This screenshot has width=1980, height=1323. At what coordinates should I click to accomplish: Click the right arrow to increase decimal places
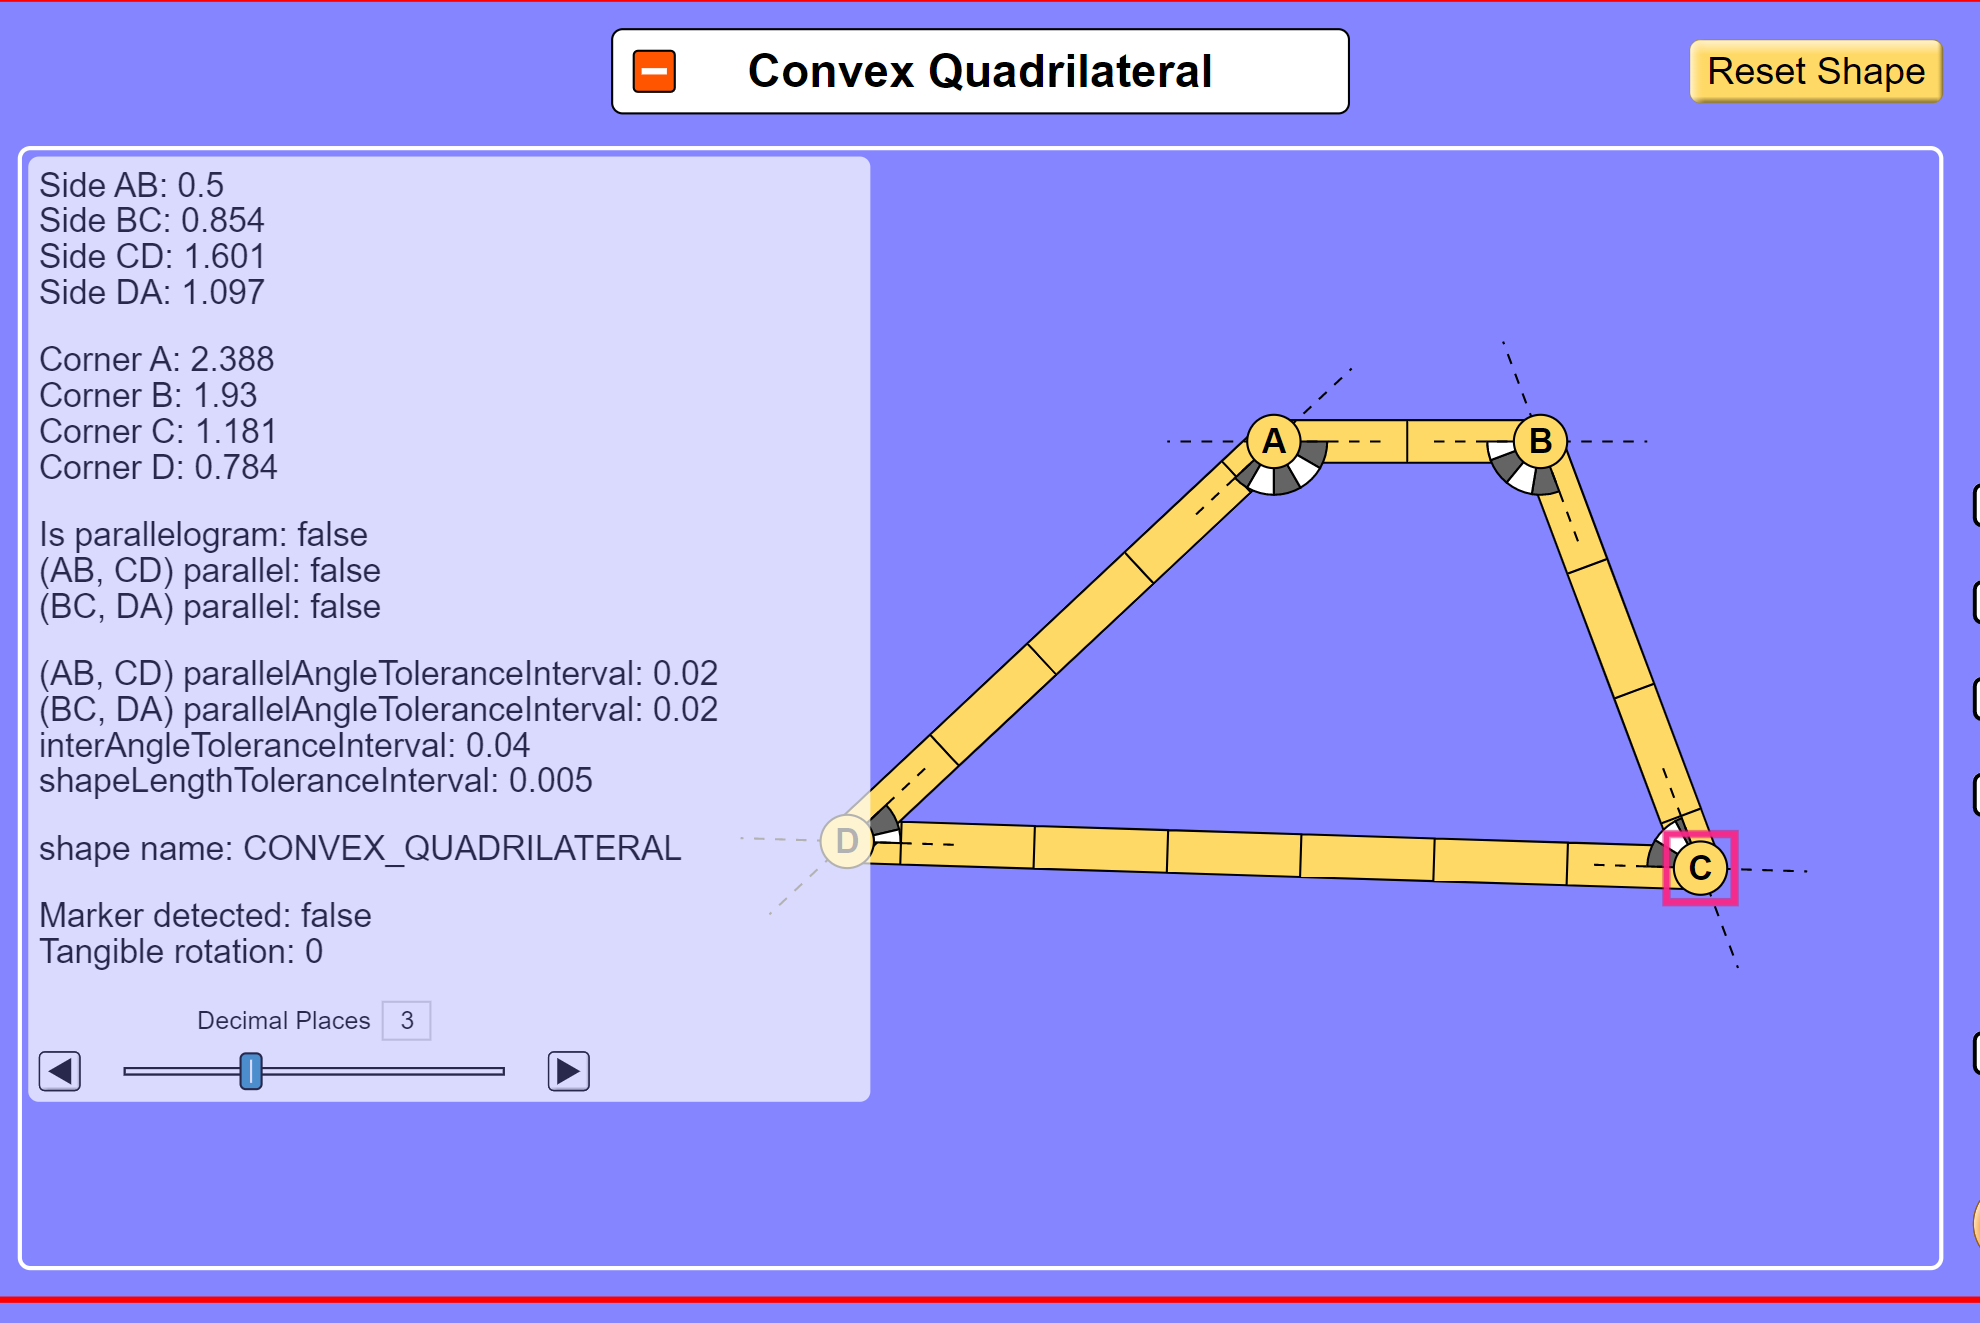(567, 1071)
